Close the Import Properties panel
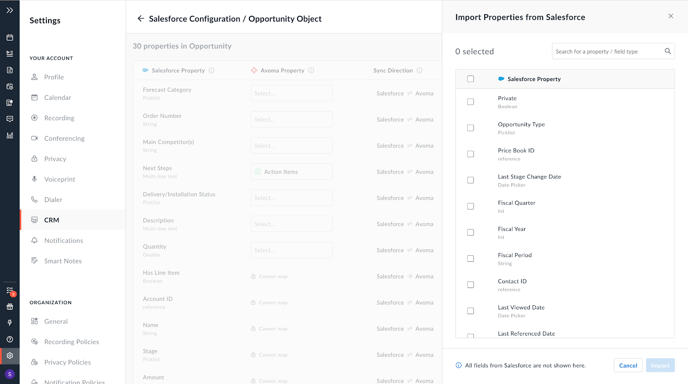Viewport: 688px width, 384px height. point(670,16)
